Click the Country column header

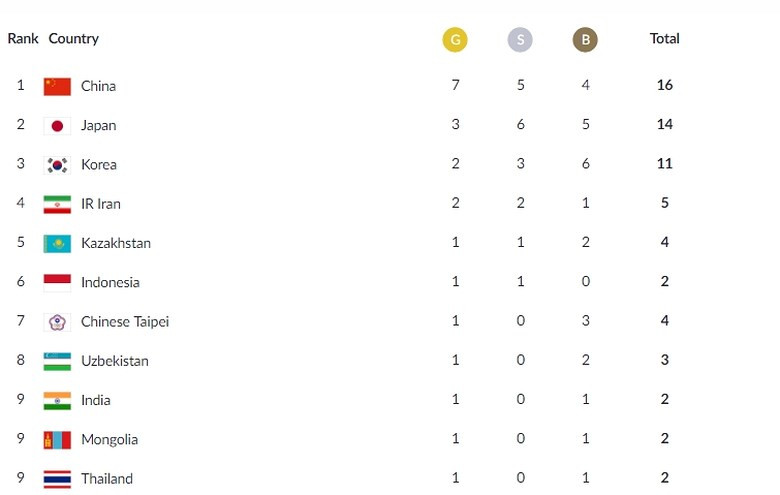click(x=73, y=39)
